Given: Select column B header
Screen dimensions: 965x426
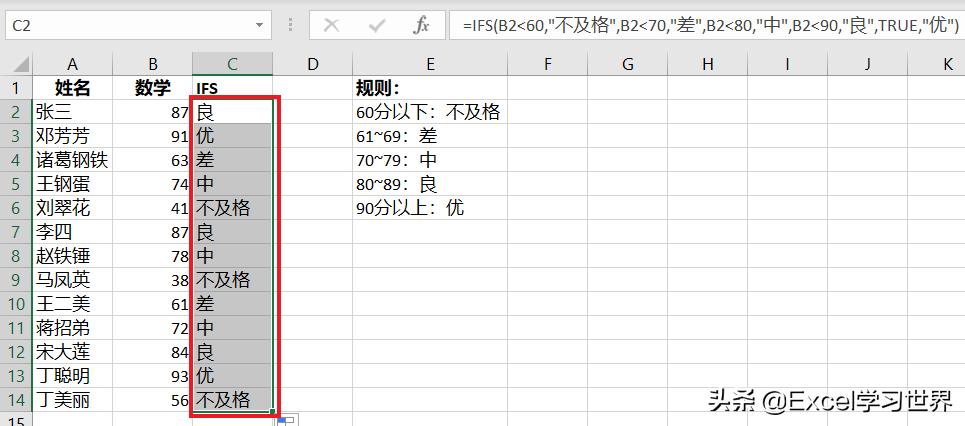Looking at the screenshot, I should point(153,65).
